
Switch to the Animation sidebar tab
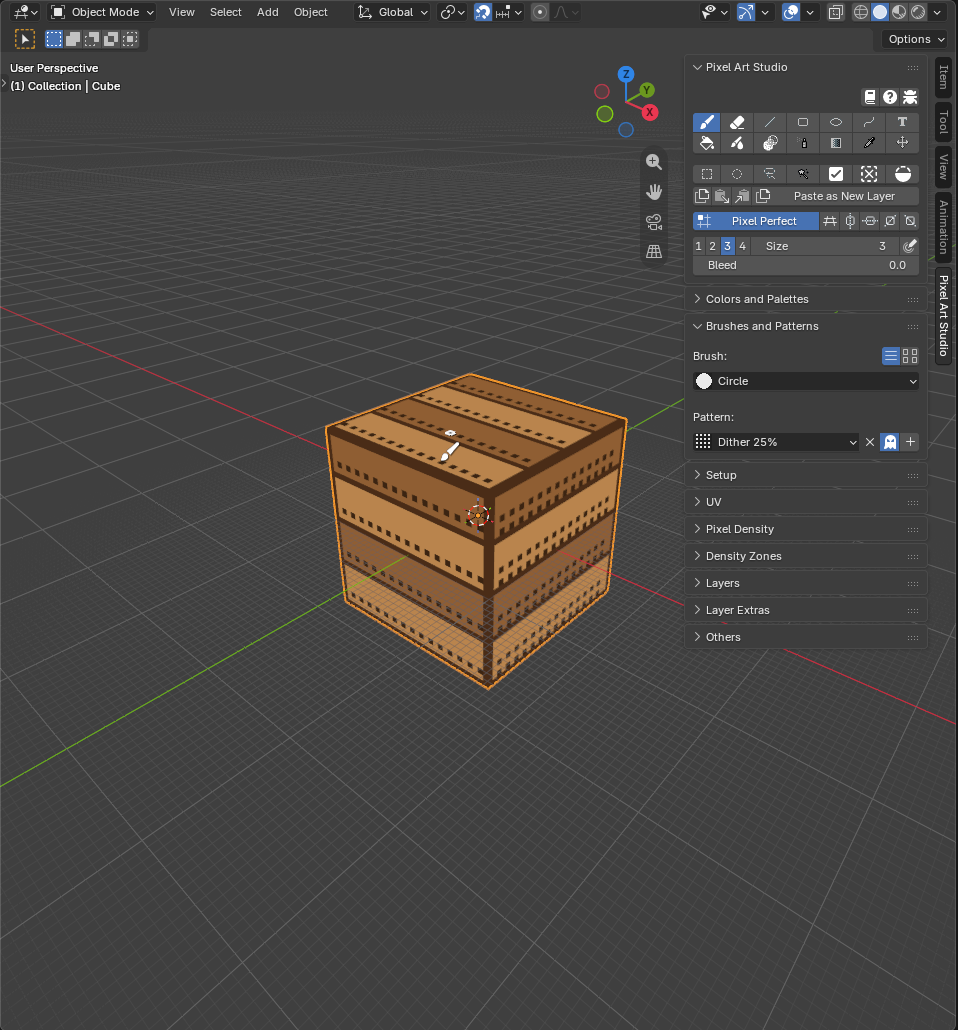(944, 227)
